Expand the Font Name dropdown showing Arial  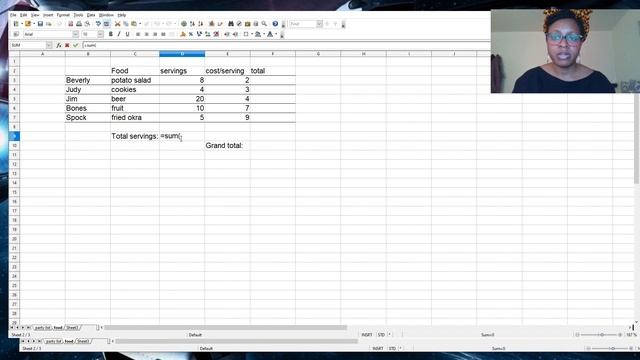click(x=76, y=34)
